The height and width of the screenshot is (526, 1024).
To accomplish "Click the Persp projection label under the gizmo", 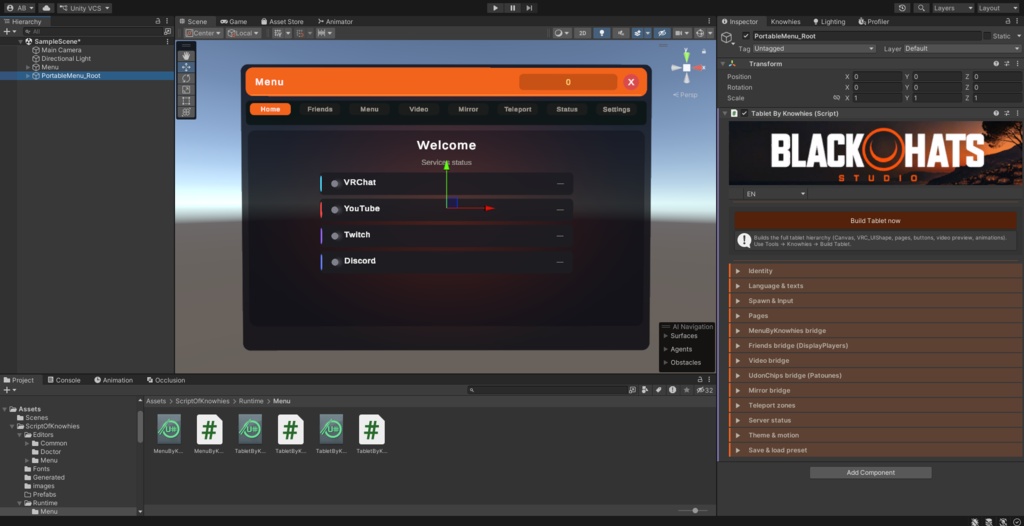I will [685, 95].
